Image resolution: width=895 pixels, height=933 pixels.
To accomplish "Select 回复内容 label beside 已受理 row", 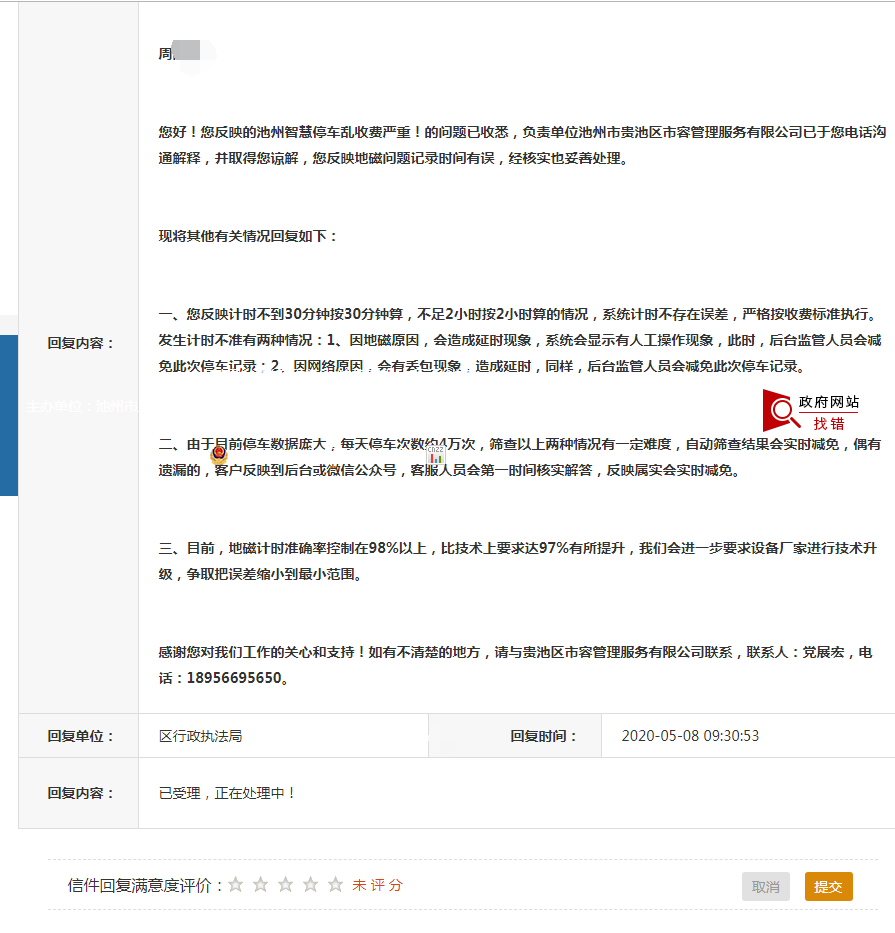I will 80,793.
